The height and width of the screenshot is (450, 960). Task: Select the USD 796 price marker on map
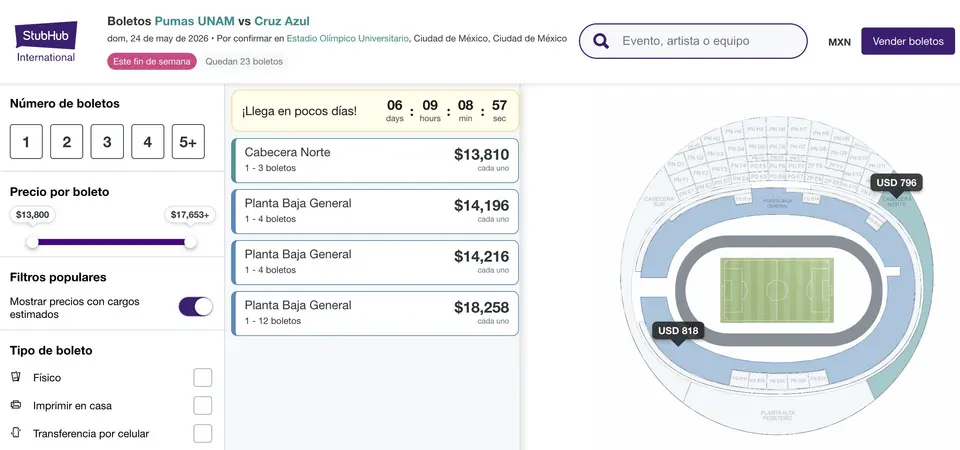896,182
